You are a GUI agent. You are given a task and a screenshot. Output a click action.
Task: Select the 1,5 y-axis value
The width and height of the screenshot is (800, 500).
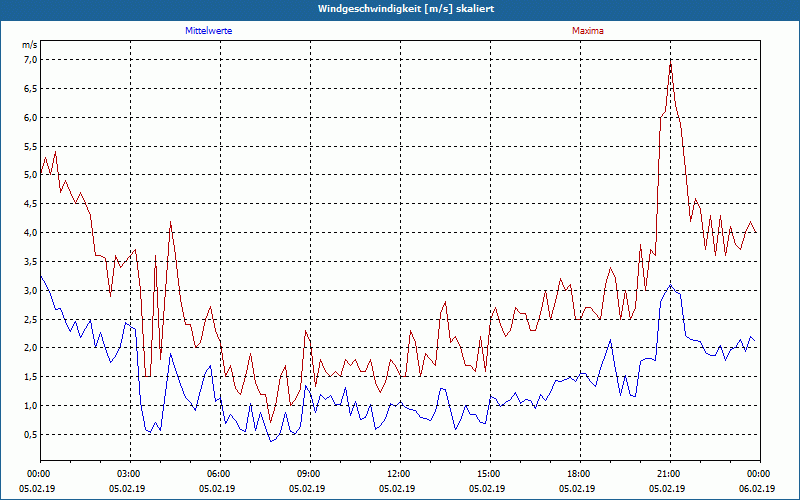(30, 377)
